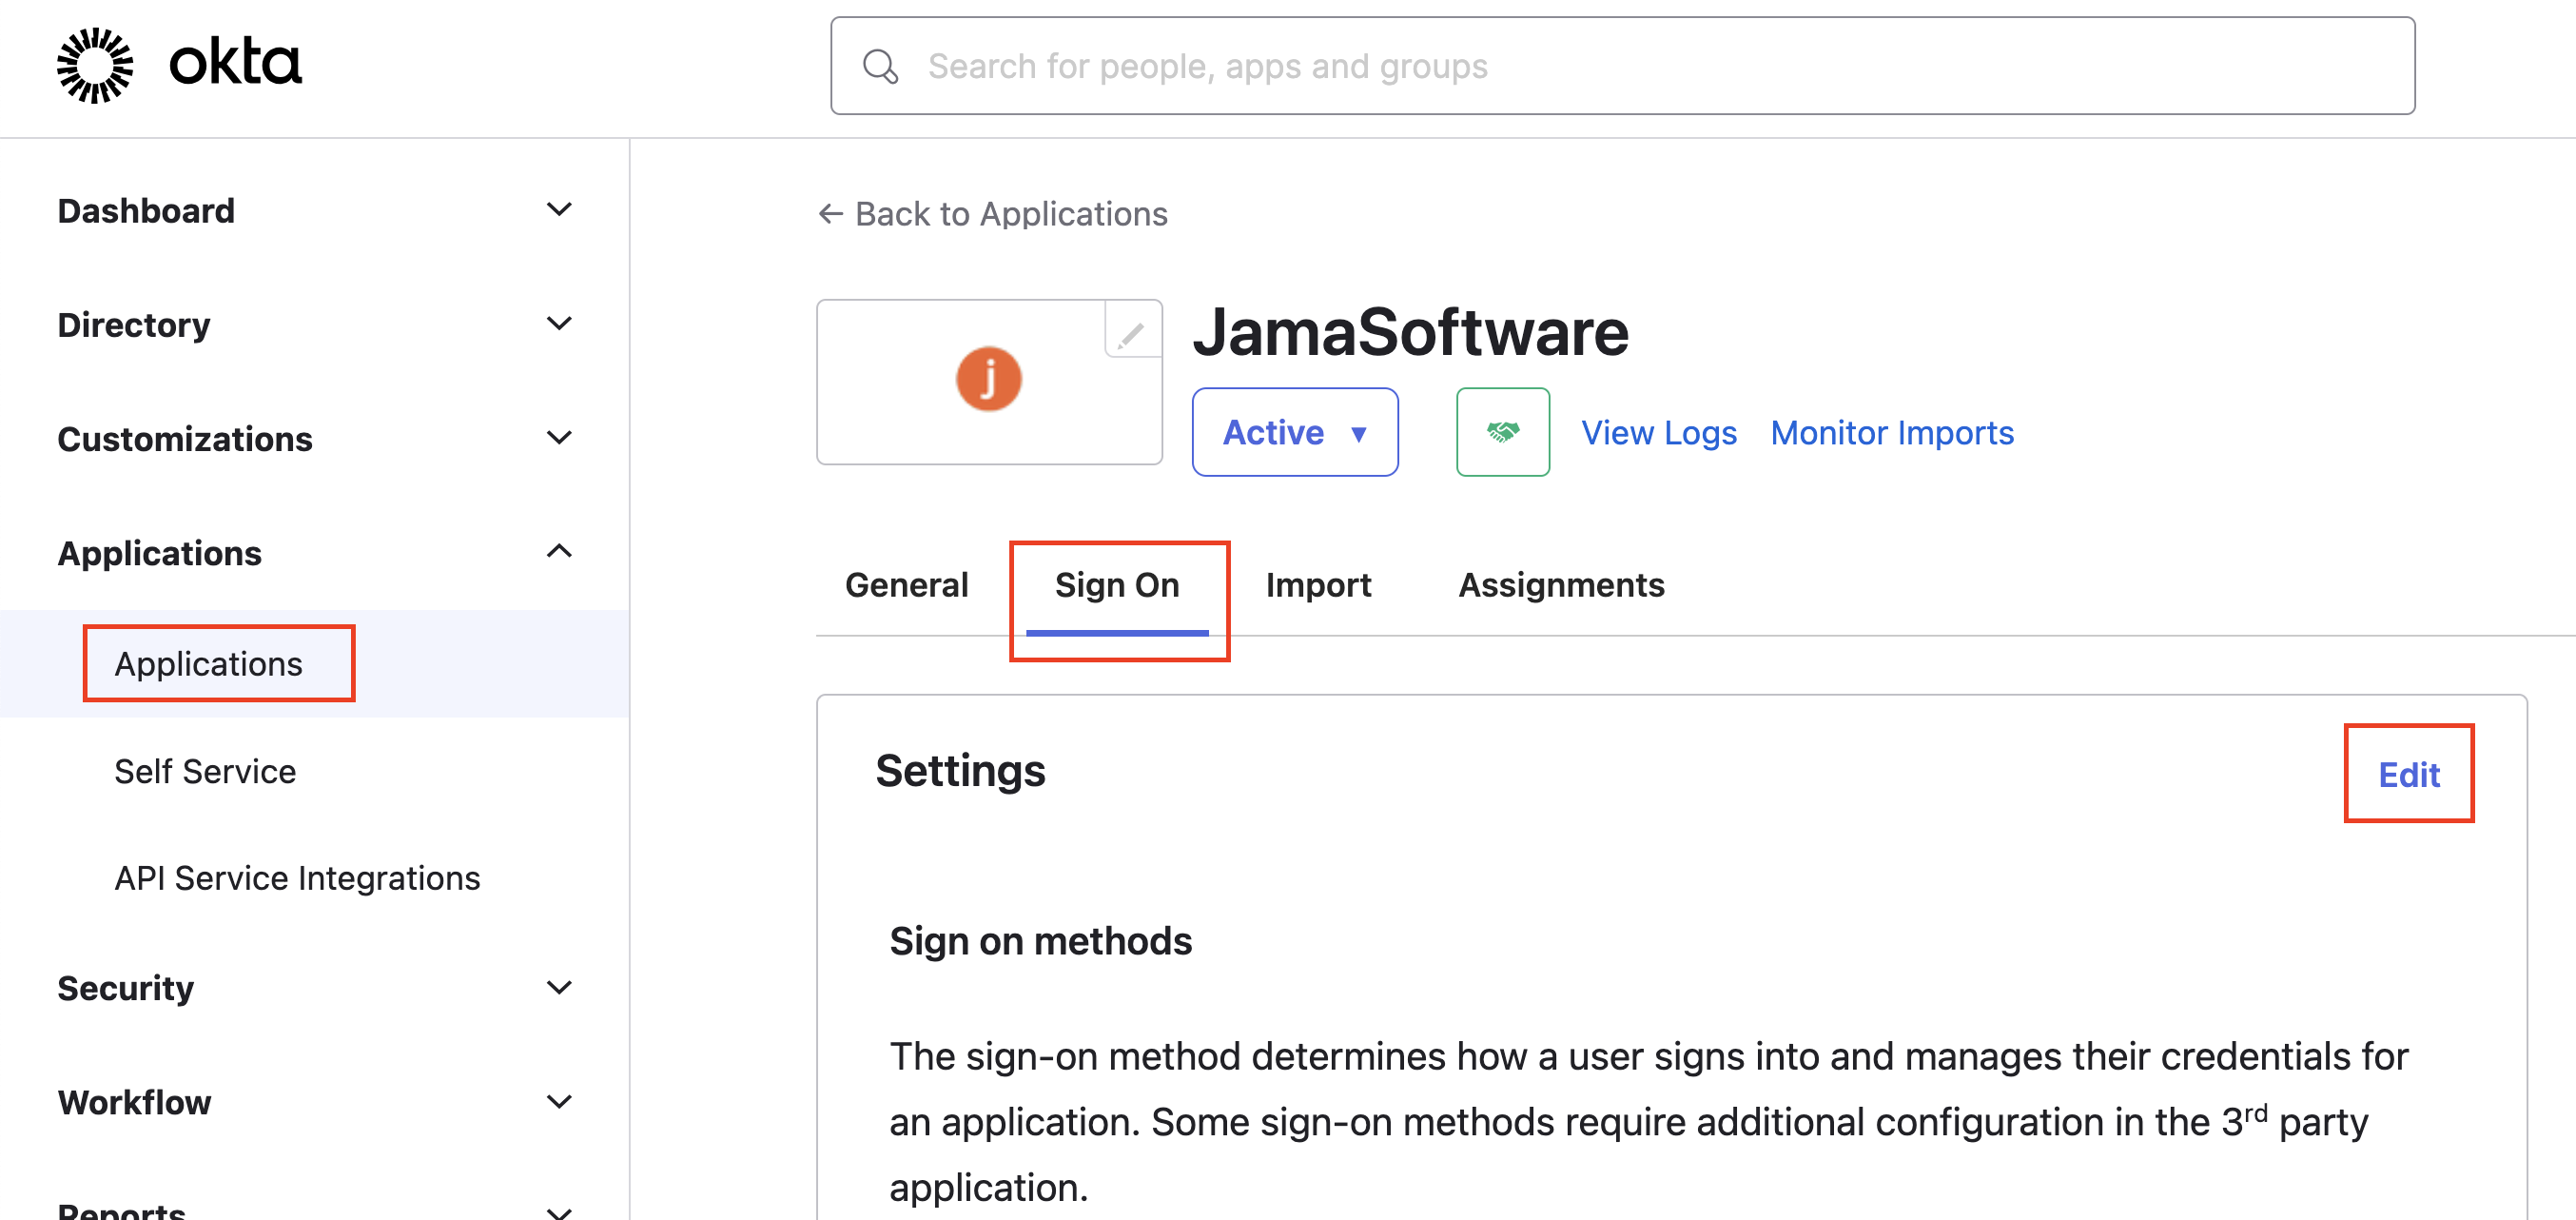Click Edit in the Settings panel
This screenshot has height=1220, width=2576.
[2408, 775]
